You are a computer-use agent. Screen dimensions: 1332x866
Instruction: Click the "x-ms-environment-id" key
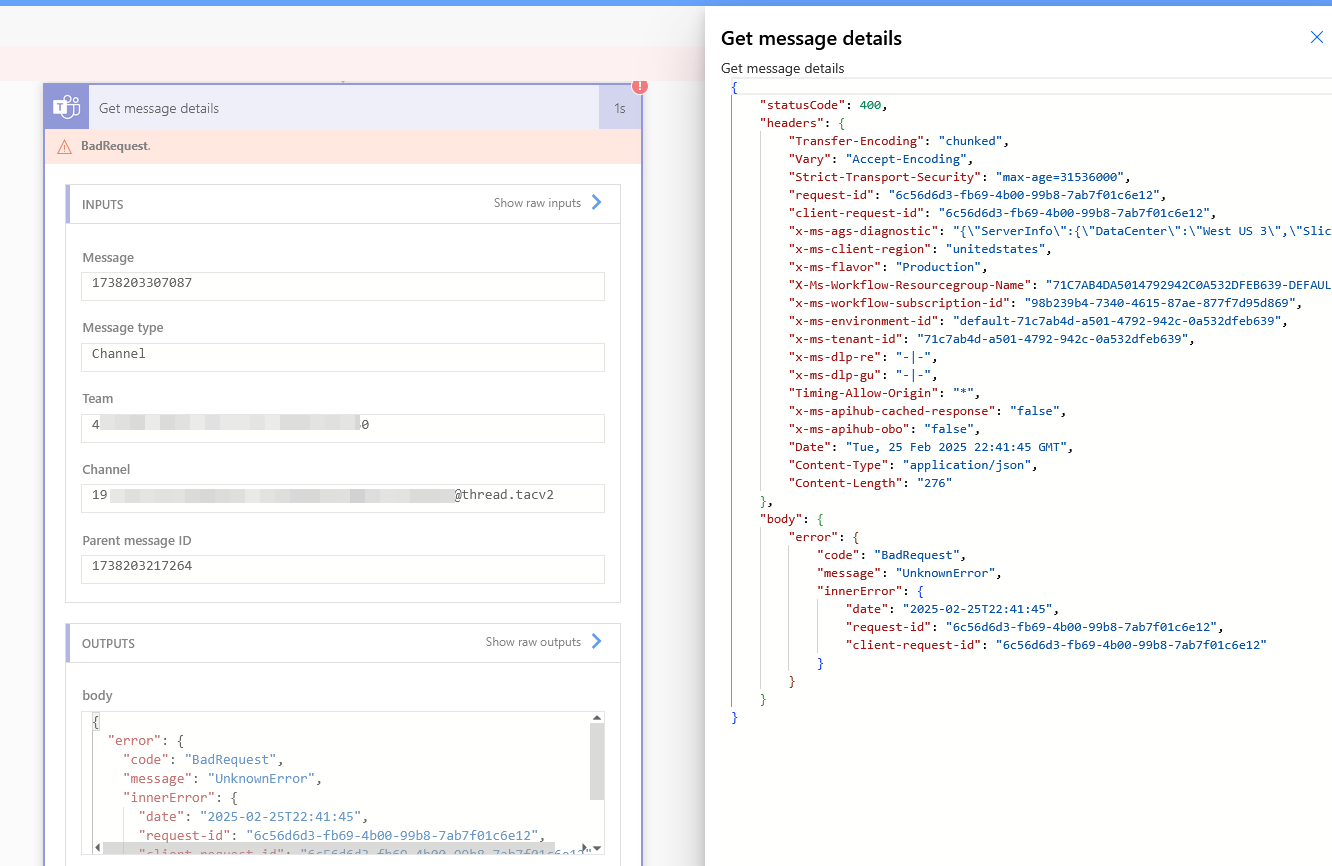863,321
